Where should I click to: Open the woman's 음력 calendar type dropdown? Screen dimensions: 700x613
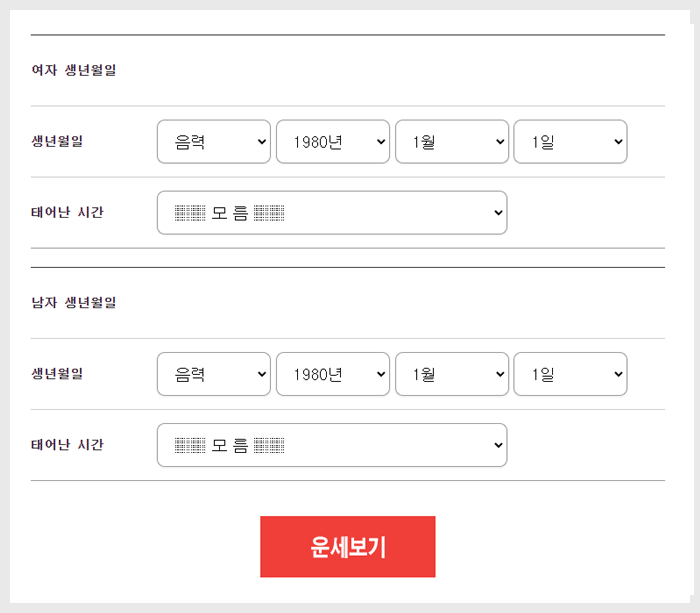point(214,142)
